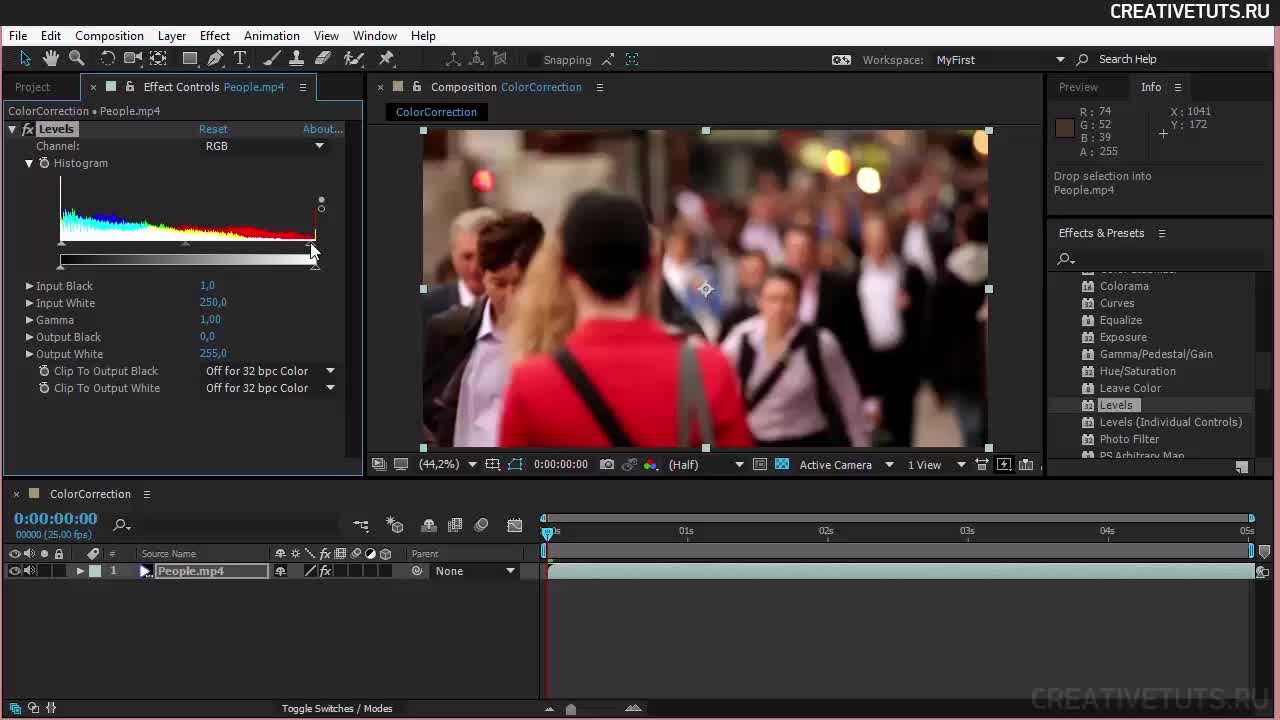1280x720 pixels.
Task: Open the Channel RGB dropdown
Action: point(264,146)
